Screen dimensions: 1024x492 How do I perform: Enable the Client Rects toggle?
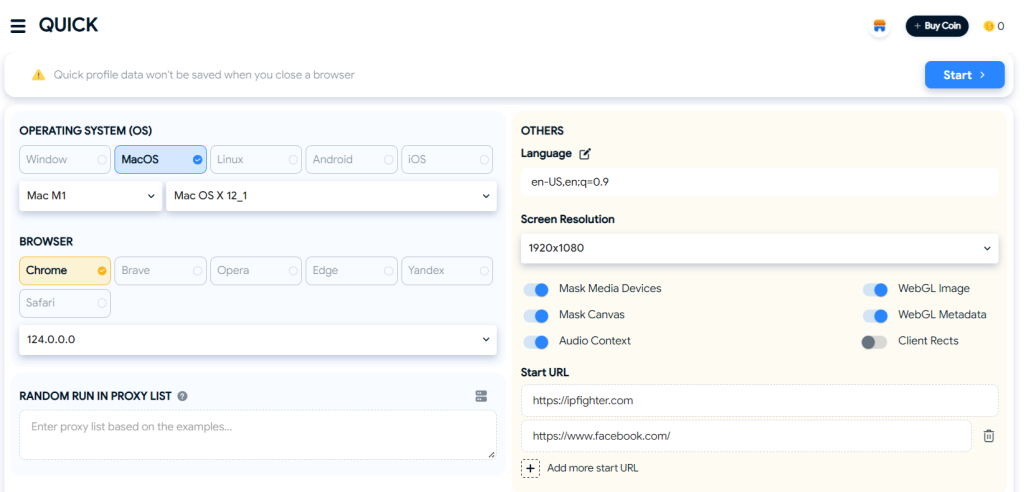[874, 342]
